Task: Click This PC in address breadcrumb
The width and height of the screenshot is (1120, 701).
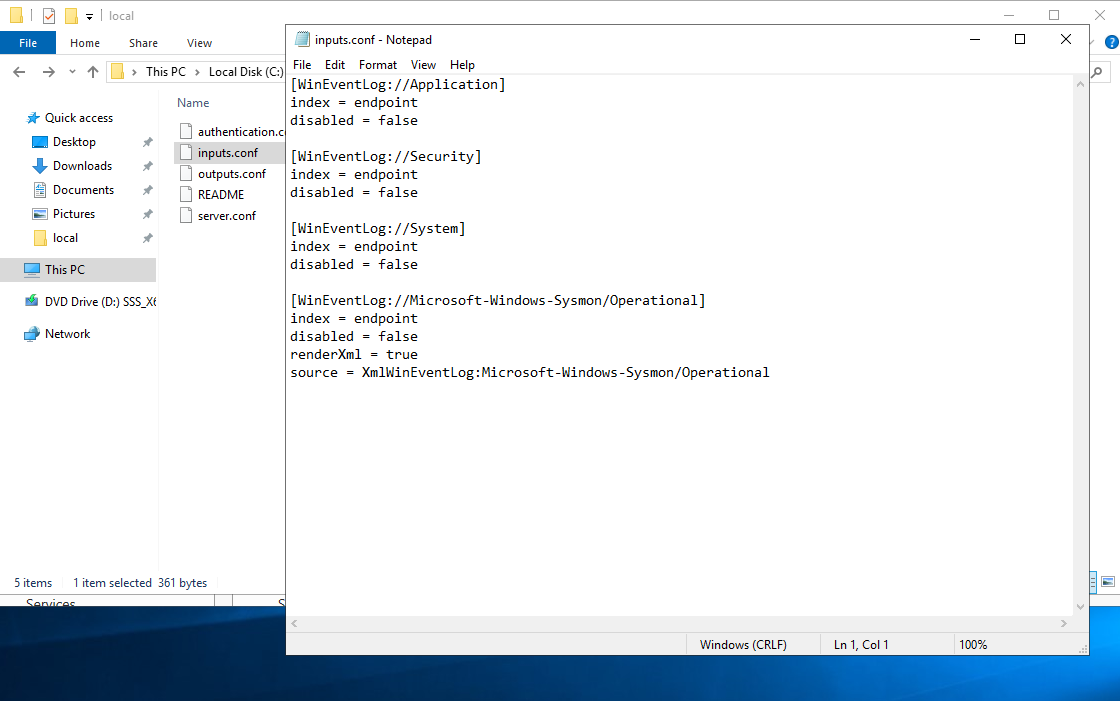Action: point(166,71)
